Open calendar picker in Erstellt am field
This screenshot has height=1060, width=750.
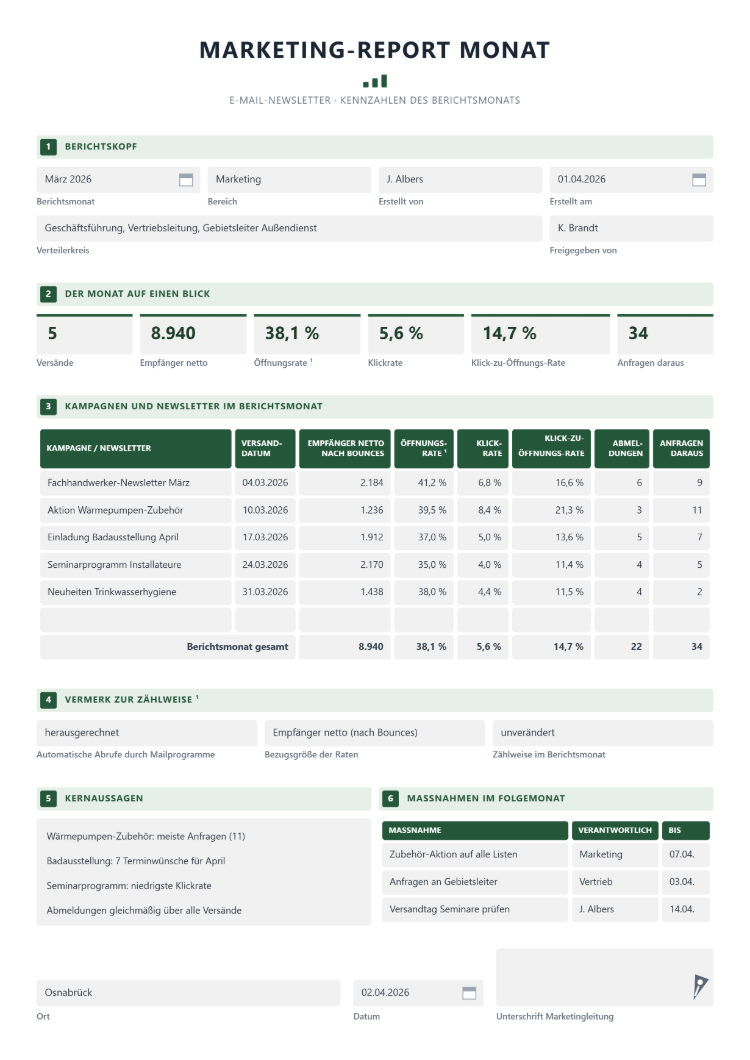click(699, 180)
